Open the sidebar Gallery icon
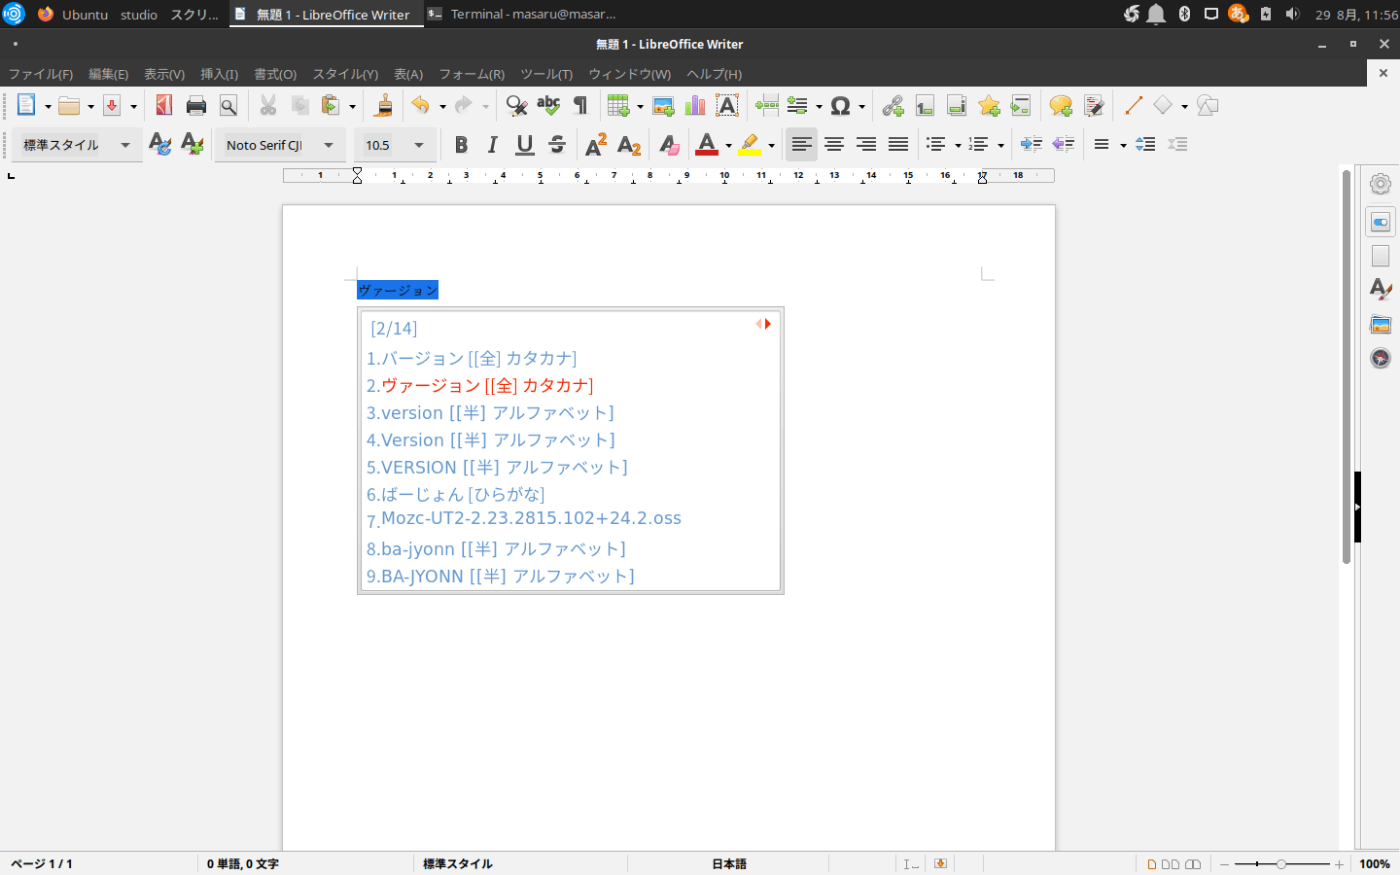The height and width of the screenshot is (875, 1400). (1380, 324)
